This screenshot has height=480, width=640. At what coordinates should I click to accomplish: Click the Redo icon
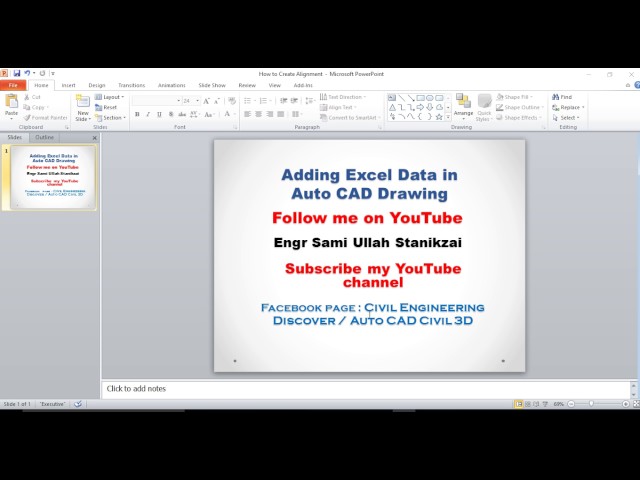[x=42, y=73]
